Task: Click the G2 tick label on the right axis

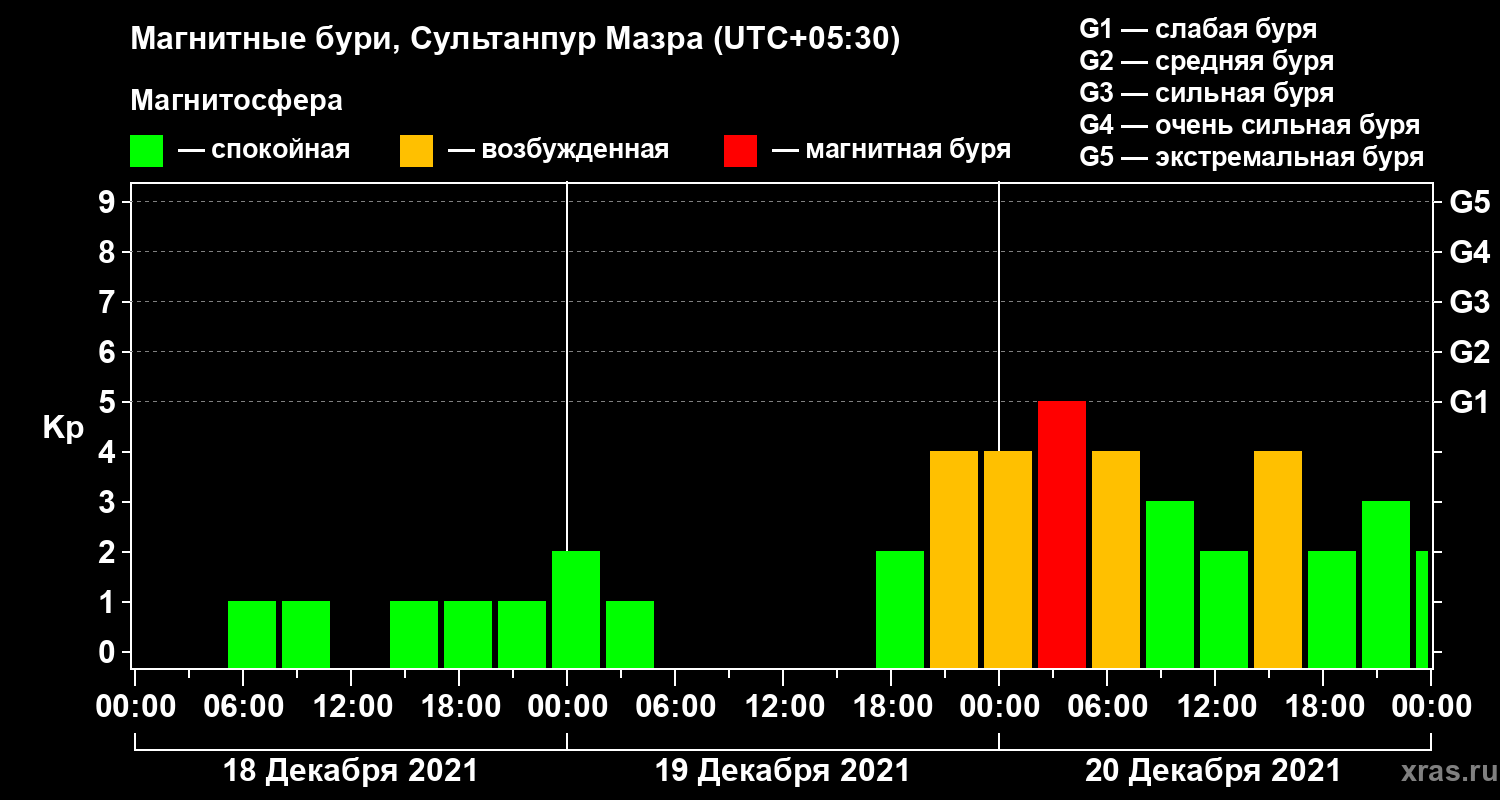Action: point(1469,352)
